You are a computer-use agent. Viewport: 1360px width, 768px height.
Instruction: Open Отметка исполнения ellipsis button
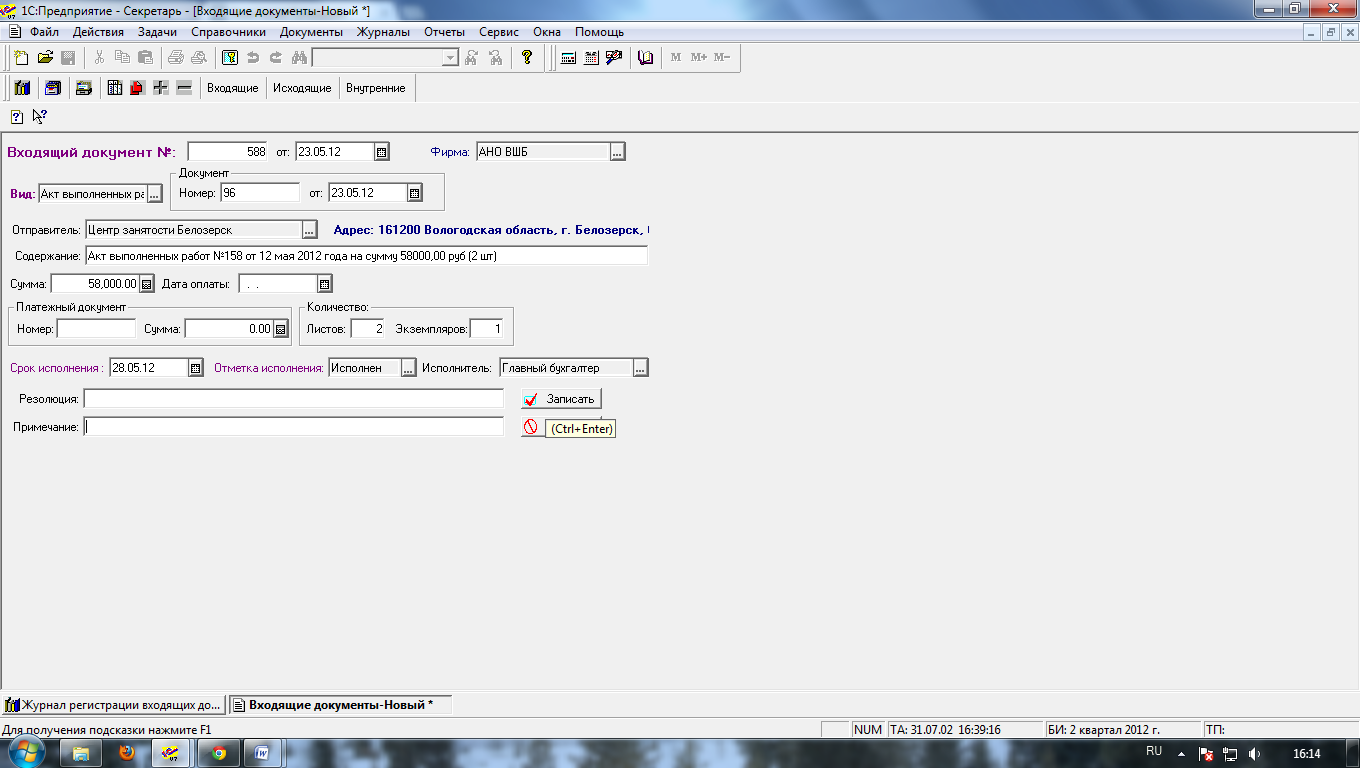409,368
